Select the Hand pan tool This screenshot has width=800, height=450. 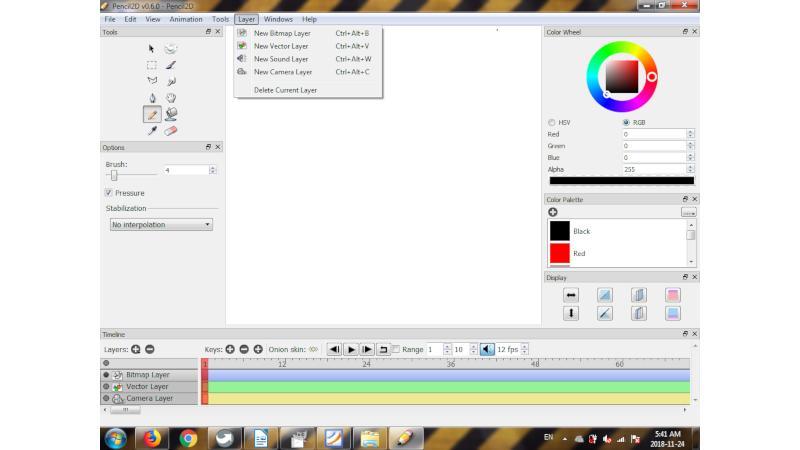(171, 98)
